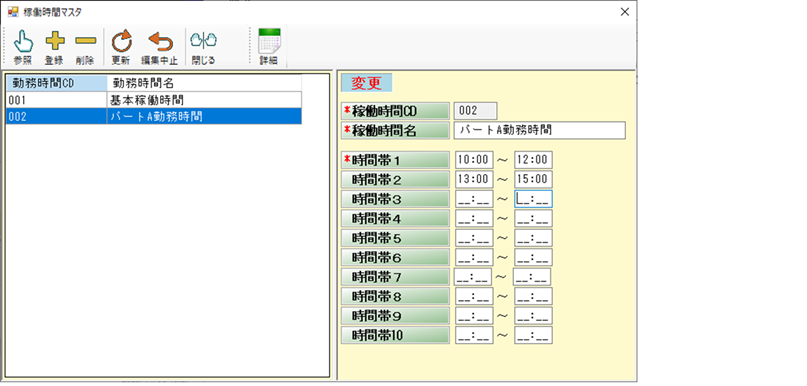Focus the 時間帯3 start time field
Viewport: 807px width, 386px height.
[474, 199]
